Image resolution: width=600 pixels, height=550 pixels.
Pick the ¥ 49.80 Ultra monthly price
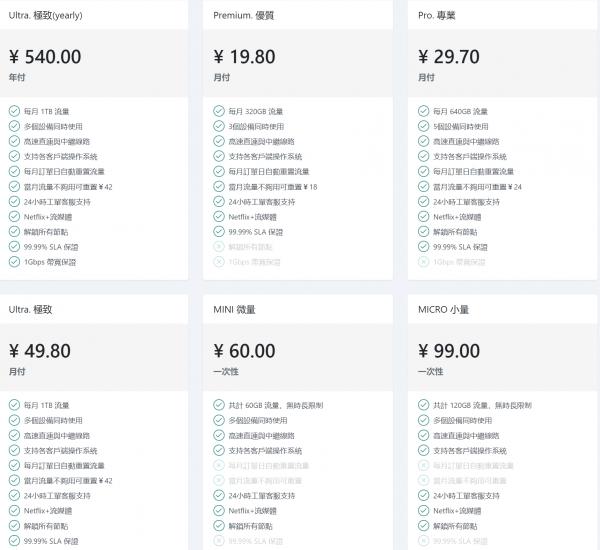(40, 350)
